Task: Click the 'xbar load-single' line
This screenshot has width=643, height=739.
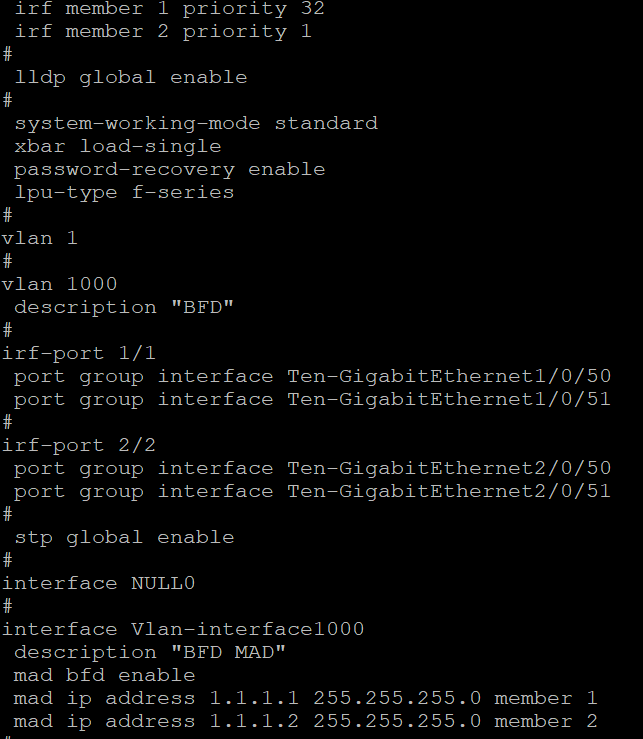Action: [117, 146]
